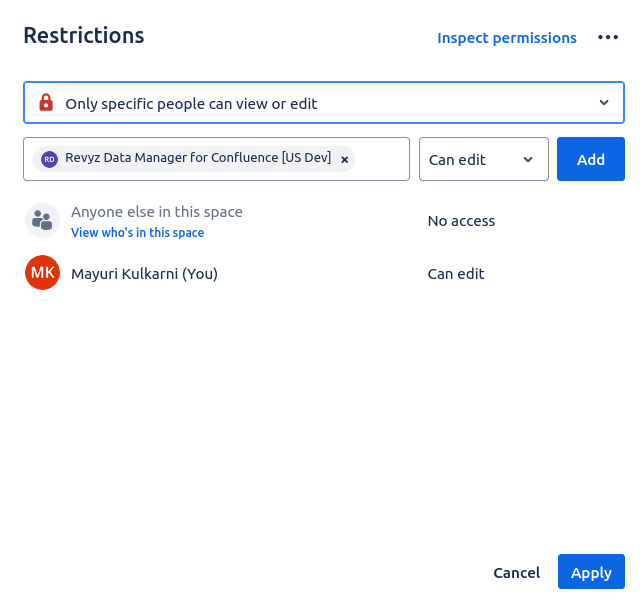Open Inspect permissions
643x611 pixels.
click(x=506, y=38)
